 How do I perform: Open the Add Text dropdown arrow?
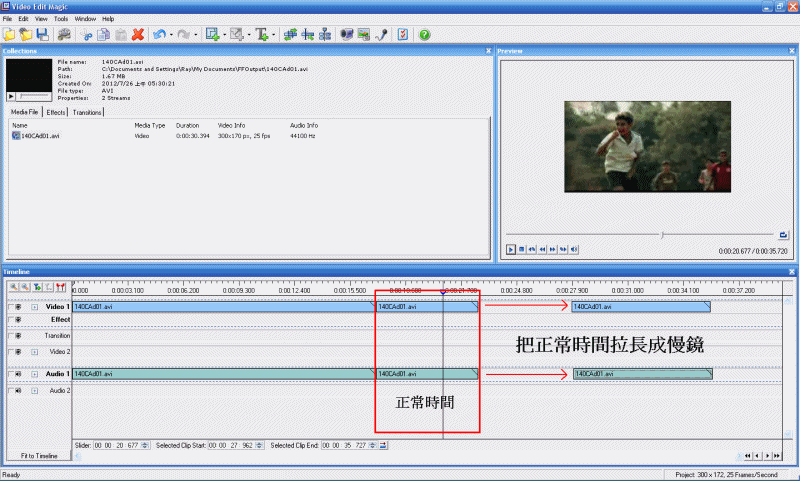pos(273,35)
